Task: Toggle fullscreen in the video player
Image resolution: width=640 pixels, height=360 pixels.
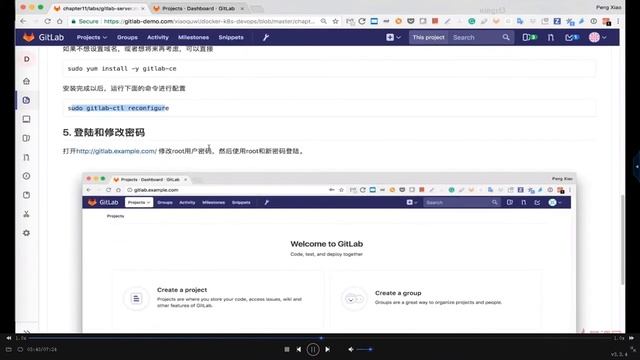Action: 633,349
